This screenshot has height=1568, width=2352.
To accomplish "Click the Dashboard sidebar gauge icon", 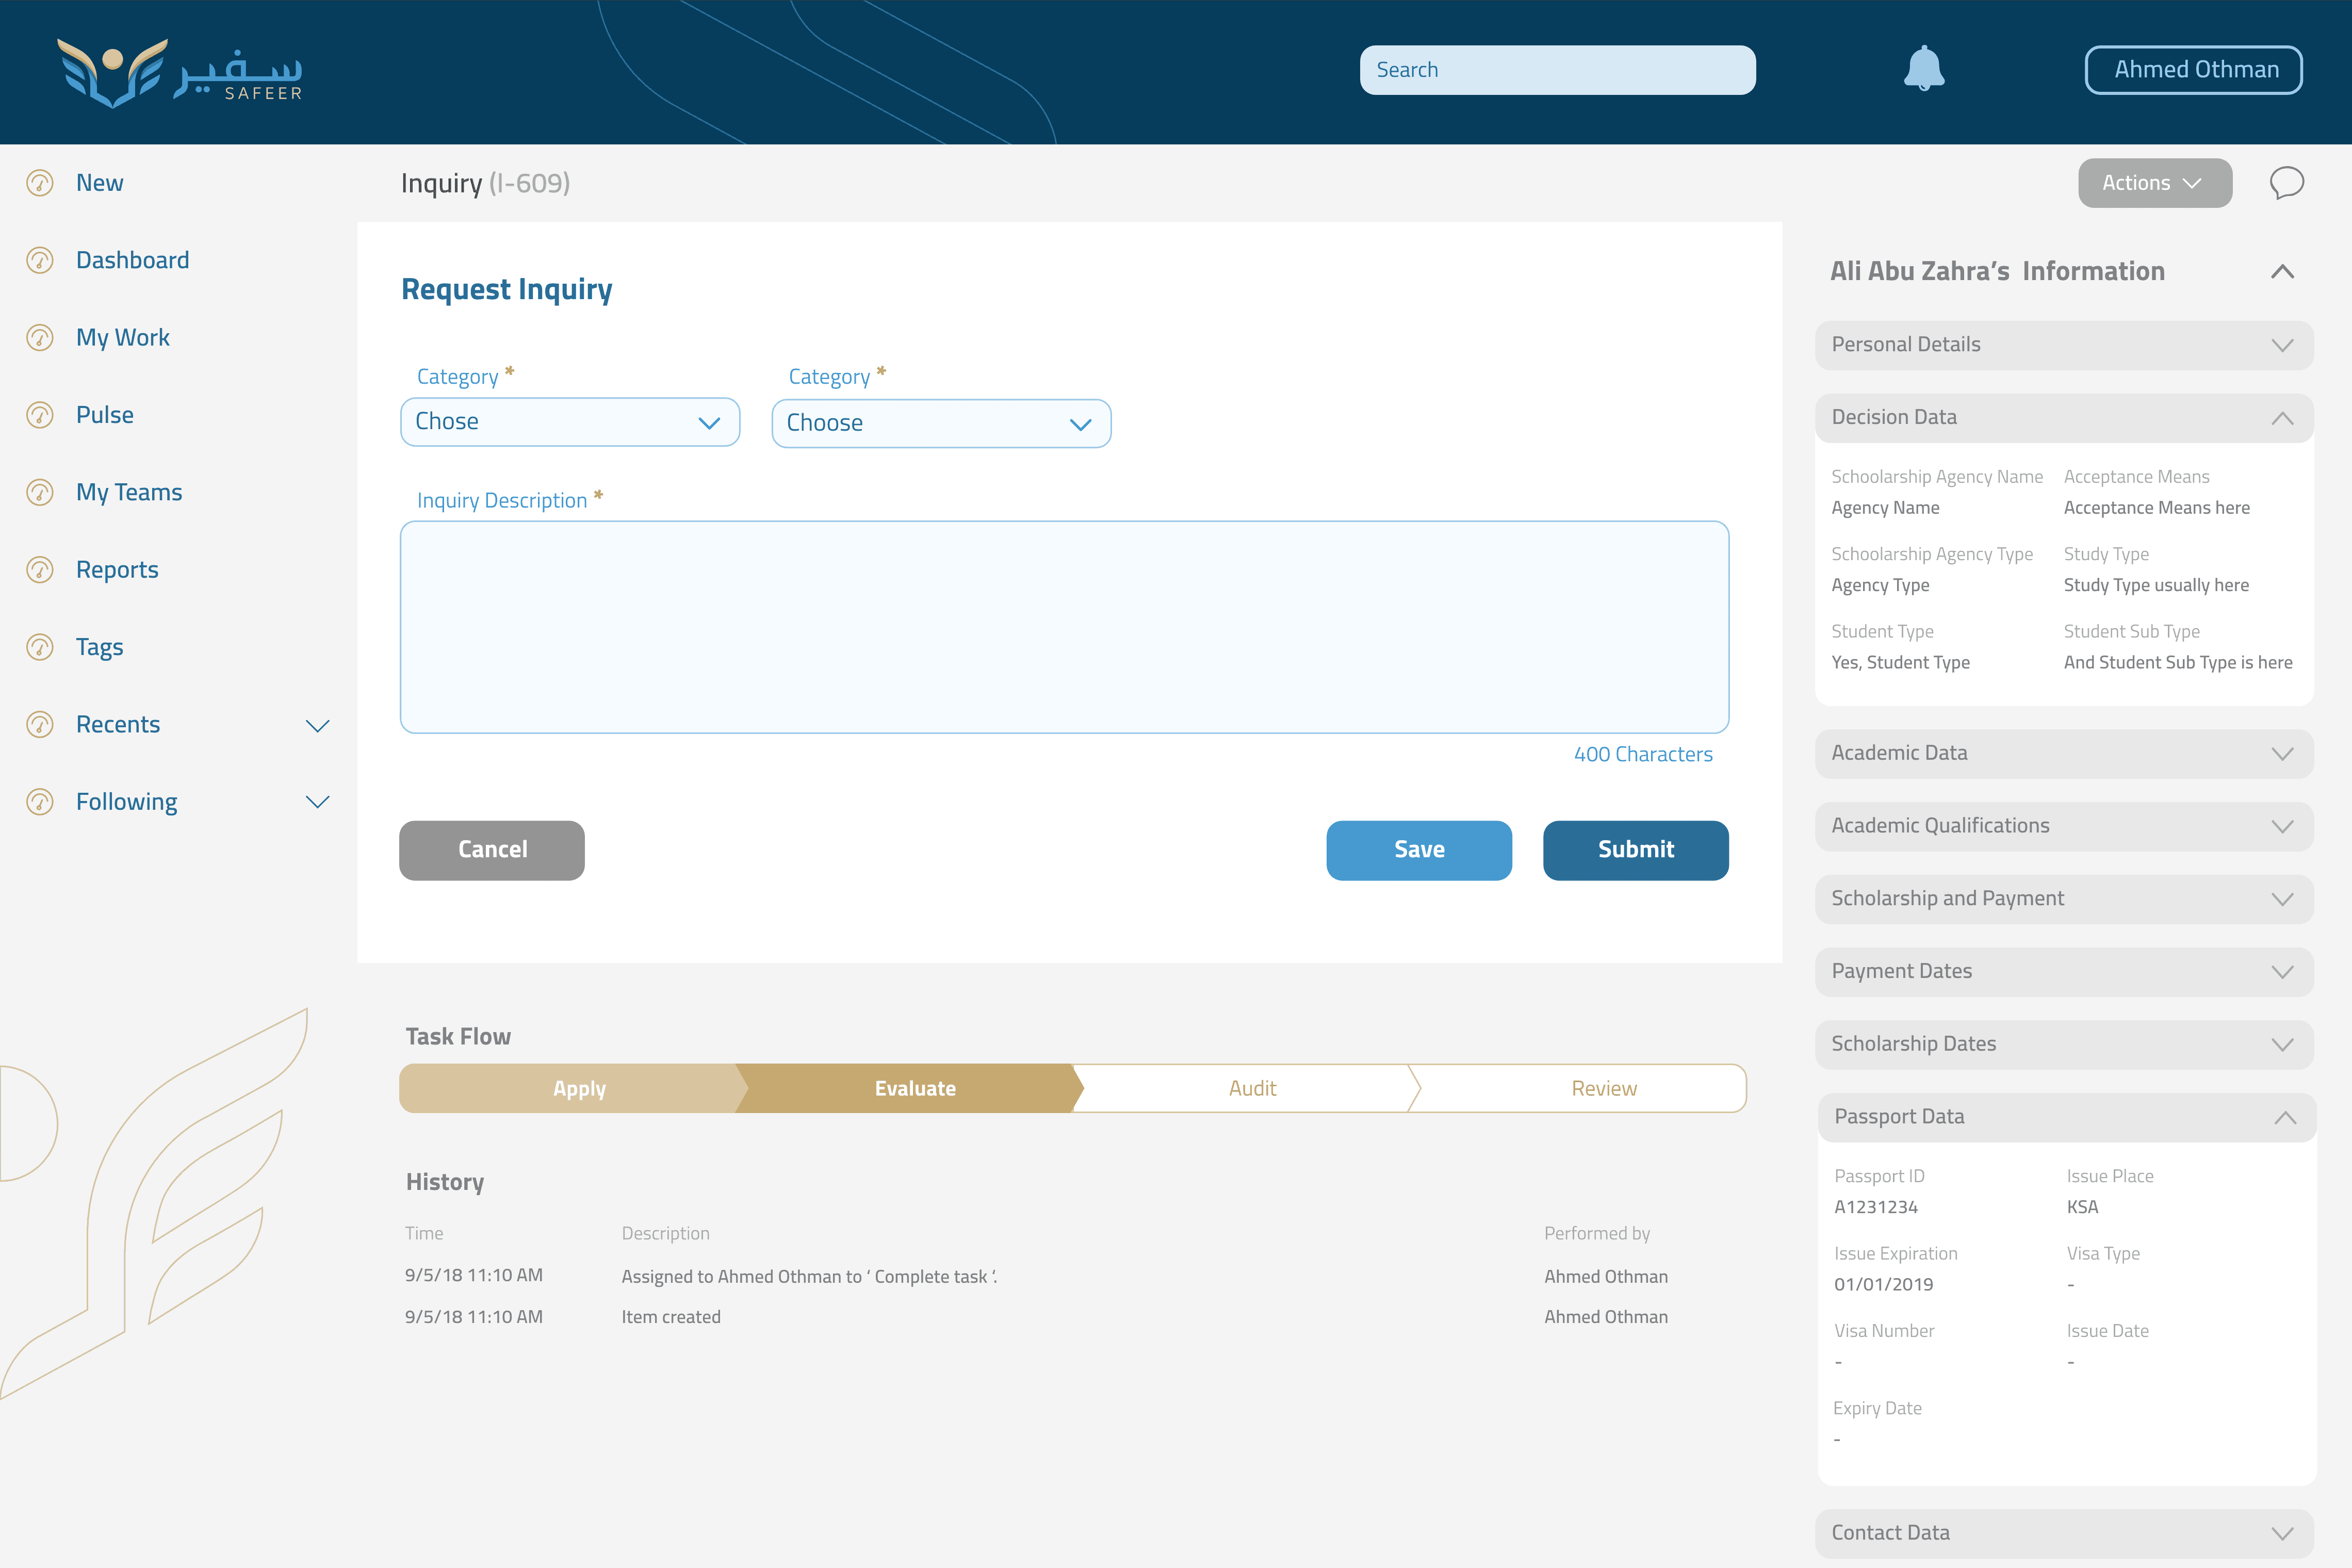I will tap(40, 261).
